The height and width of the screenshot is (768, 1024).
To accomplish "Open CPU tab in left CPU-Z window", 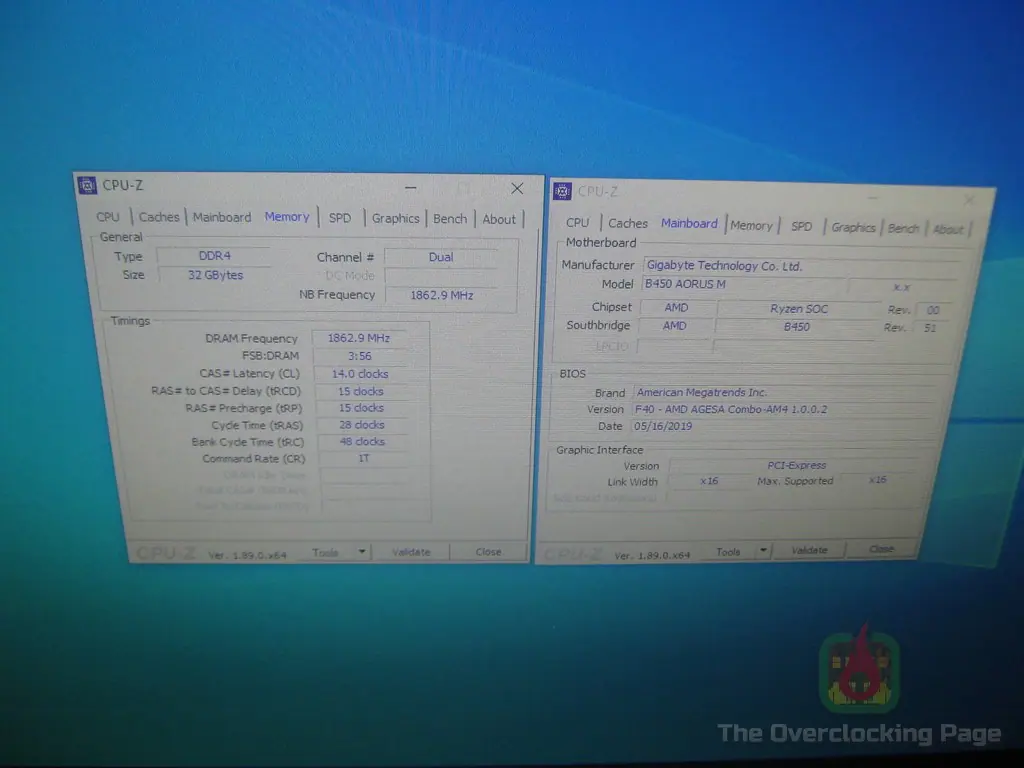I will click(108, 217).
